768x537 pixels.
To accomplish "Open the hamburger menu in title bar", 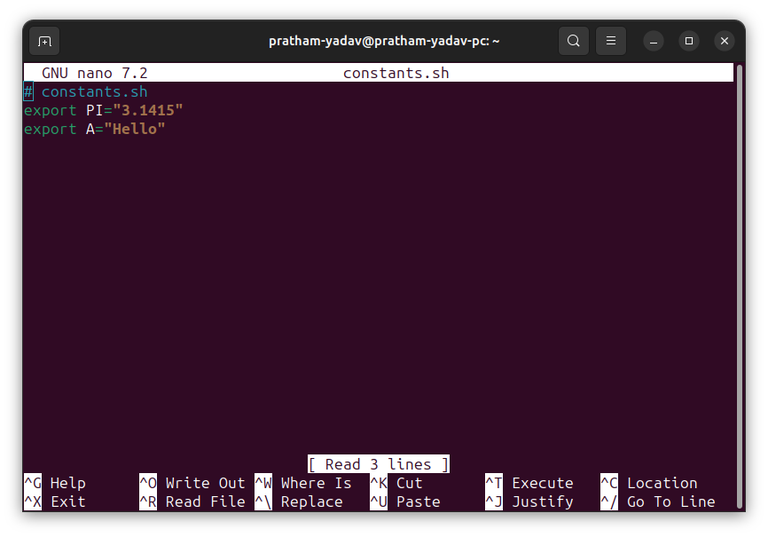I will pos(611,41).
